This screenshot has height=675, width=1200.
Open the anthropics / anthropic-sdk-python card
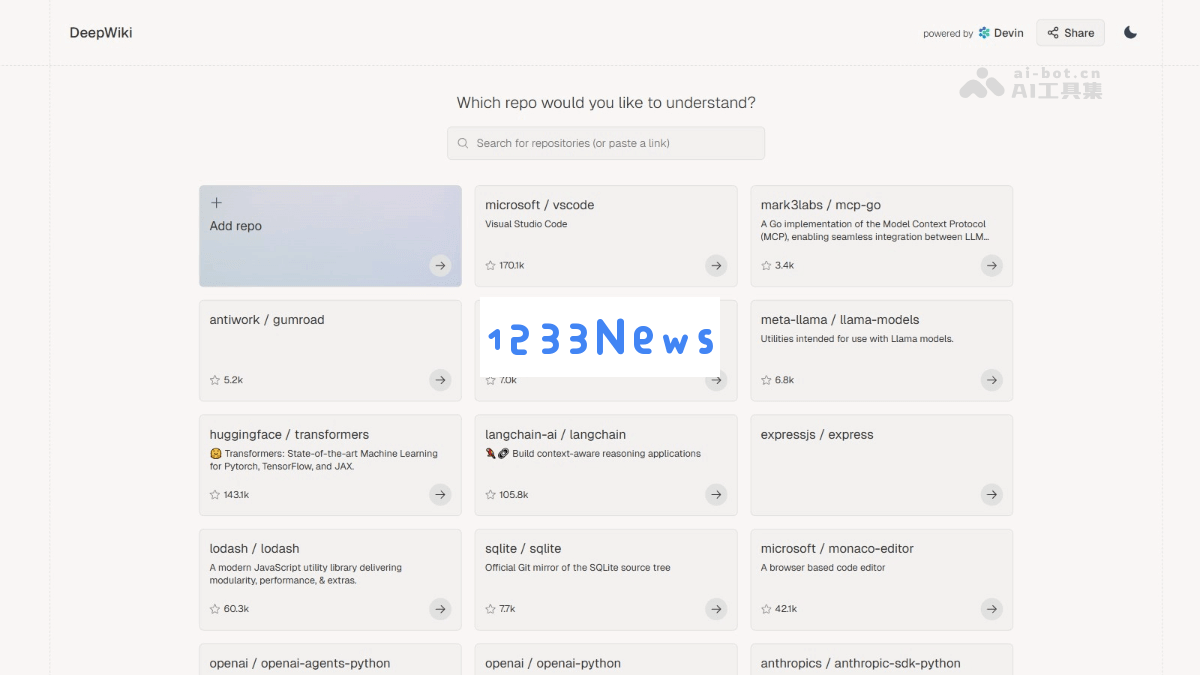882,659
